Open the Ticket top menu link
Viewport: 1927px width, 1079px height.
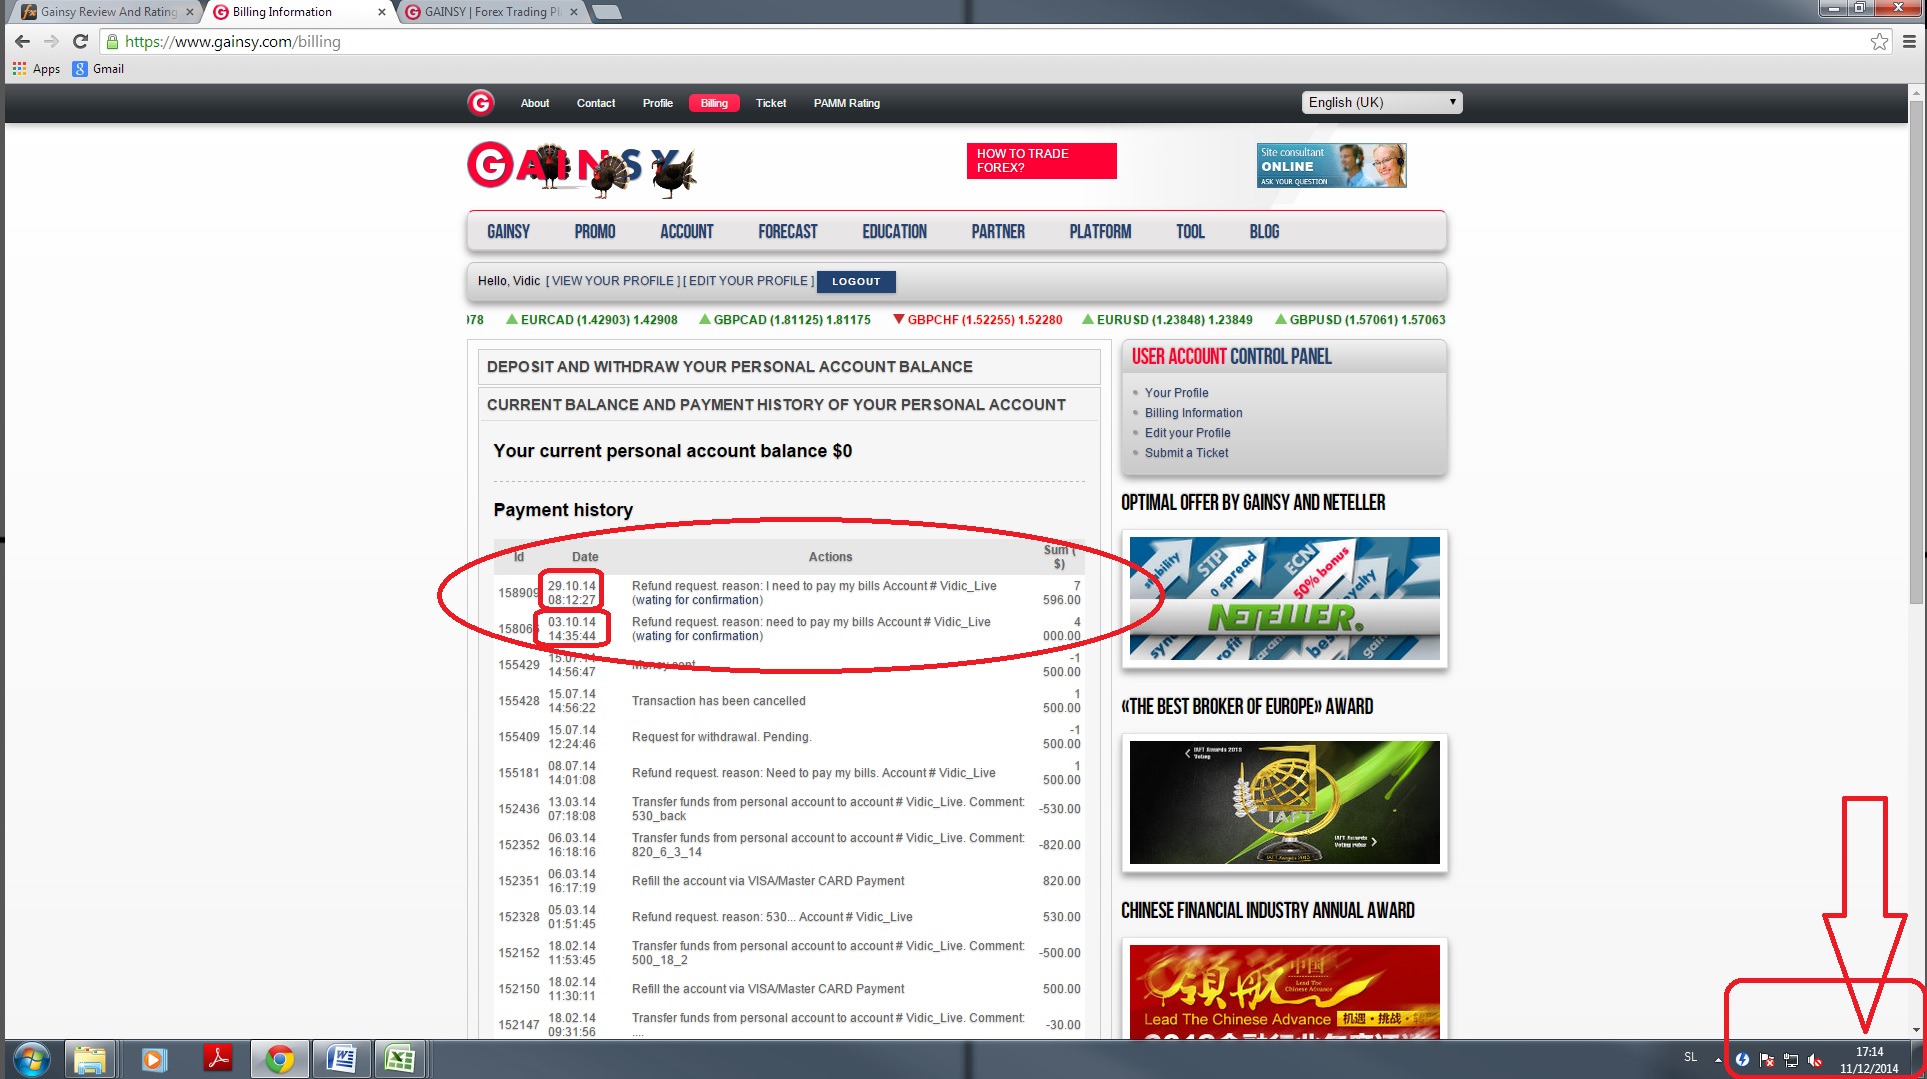[x=771, y=103]
